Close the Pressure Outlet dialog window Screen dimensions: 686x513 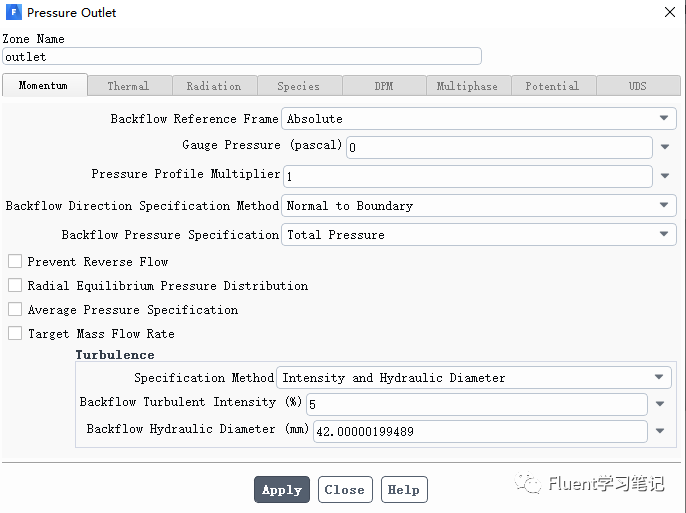coord(670,12)
